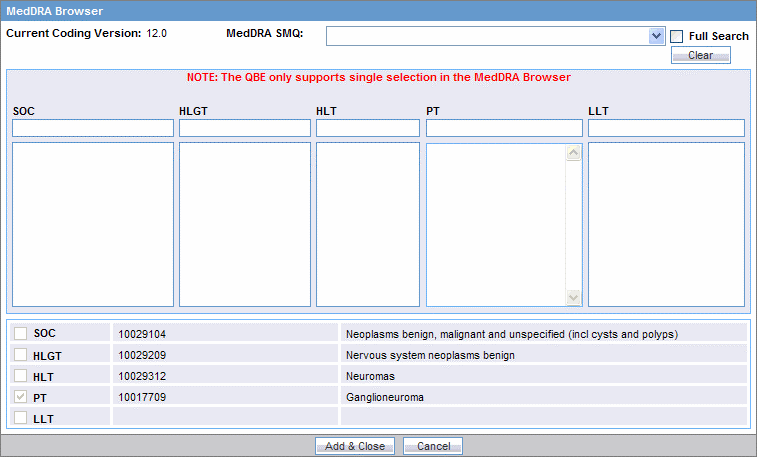Open the MedDRA SMQ dropdown arrow
The image size is (757, 457).
(x=656, y=36)
